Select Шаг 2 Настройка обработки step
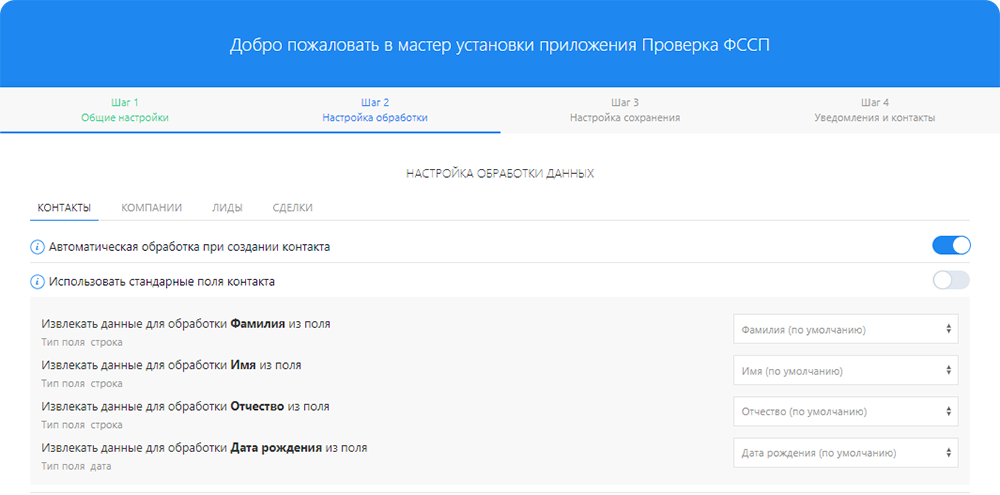The image size is (1000, 495). 375,110
